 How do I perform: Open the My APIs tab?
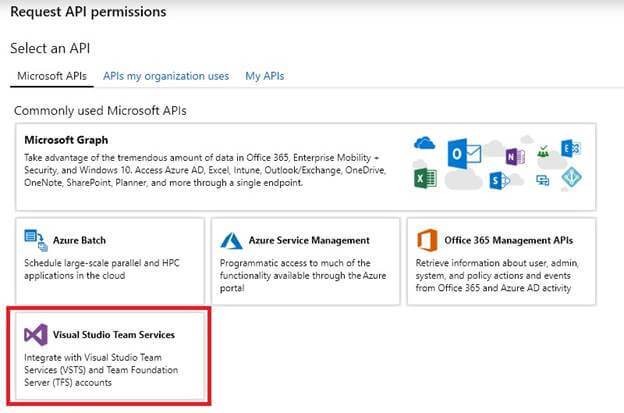265,76
